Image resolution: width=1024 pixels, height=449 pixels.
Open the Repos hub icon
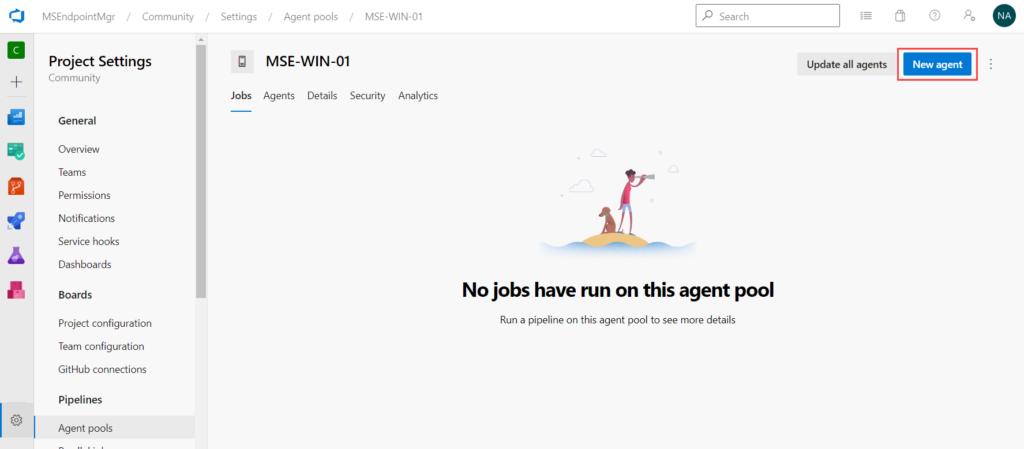click(x=16, y=187)
